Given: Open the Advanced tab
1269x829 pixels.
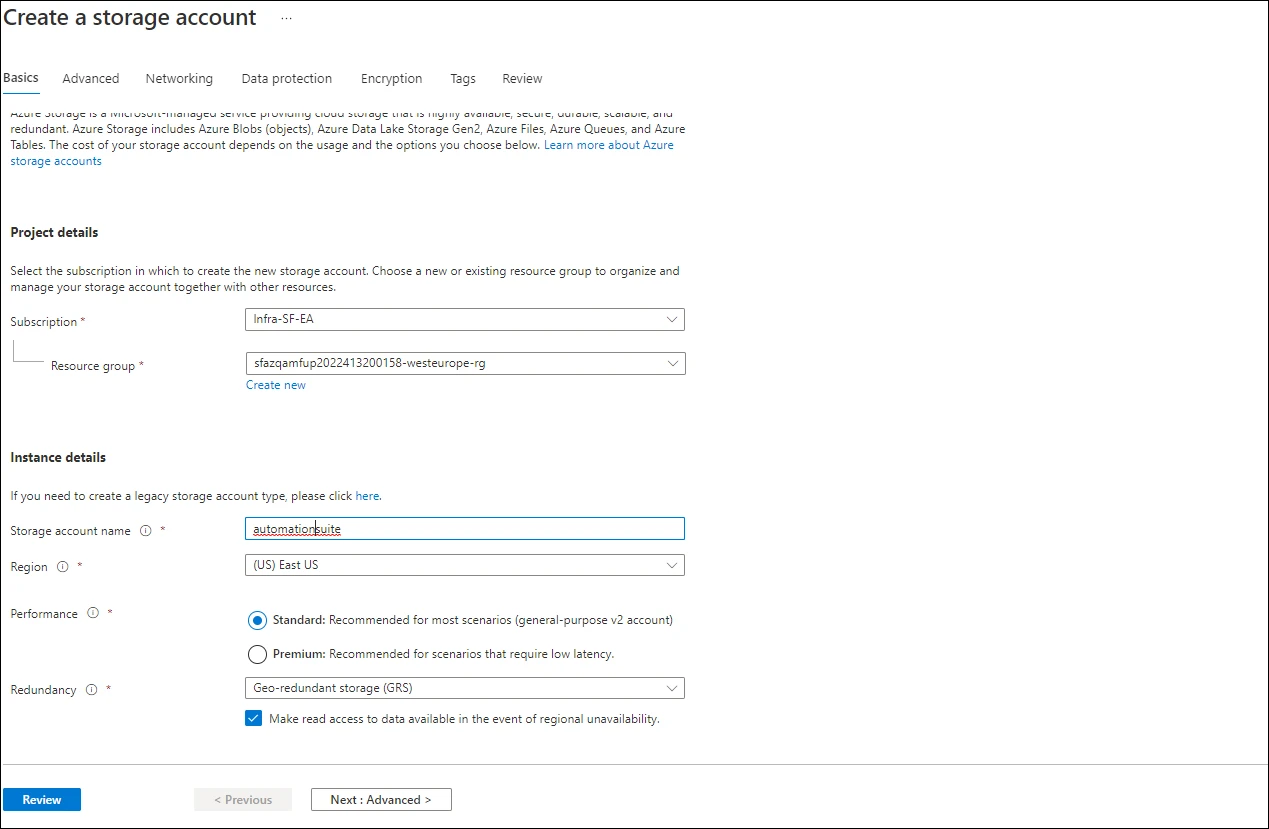Looking at the screenshot, I should (x=90, y=78).
